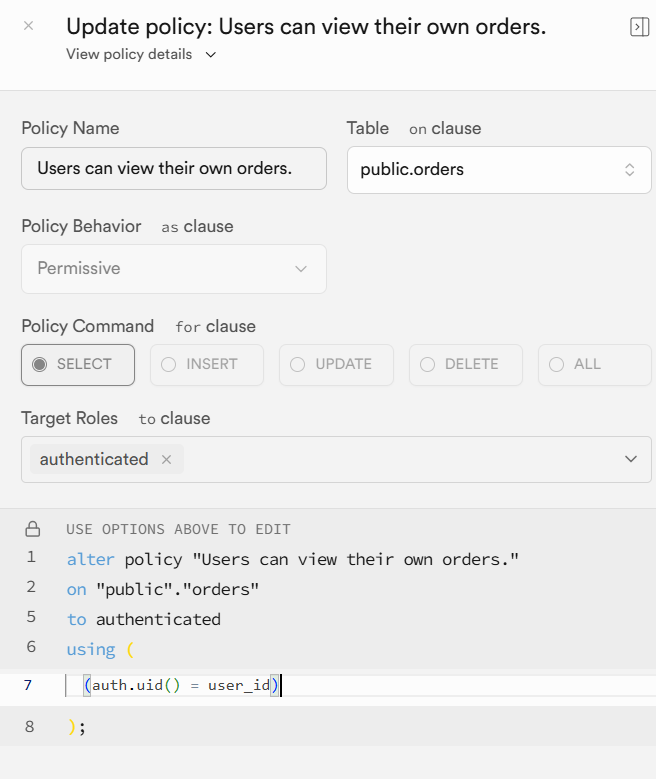
Task: Click the alter policy code line
Action: [293, 559]
